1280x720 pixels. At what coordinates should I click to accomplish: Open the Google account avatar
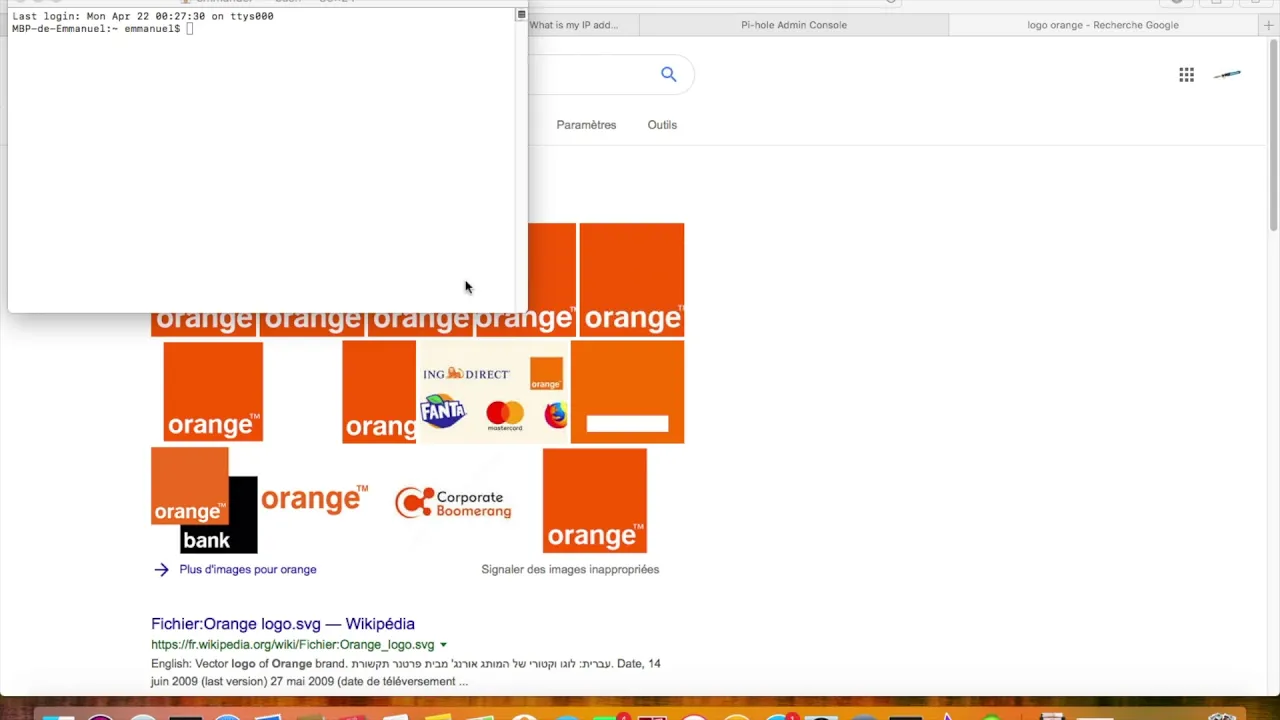1228,74
